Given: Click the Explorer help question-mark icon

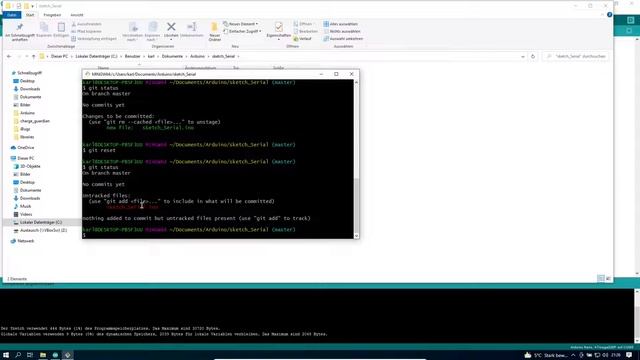Looking at the screenshot, I should pos(609,15).
